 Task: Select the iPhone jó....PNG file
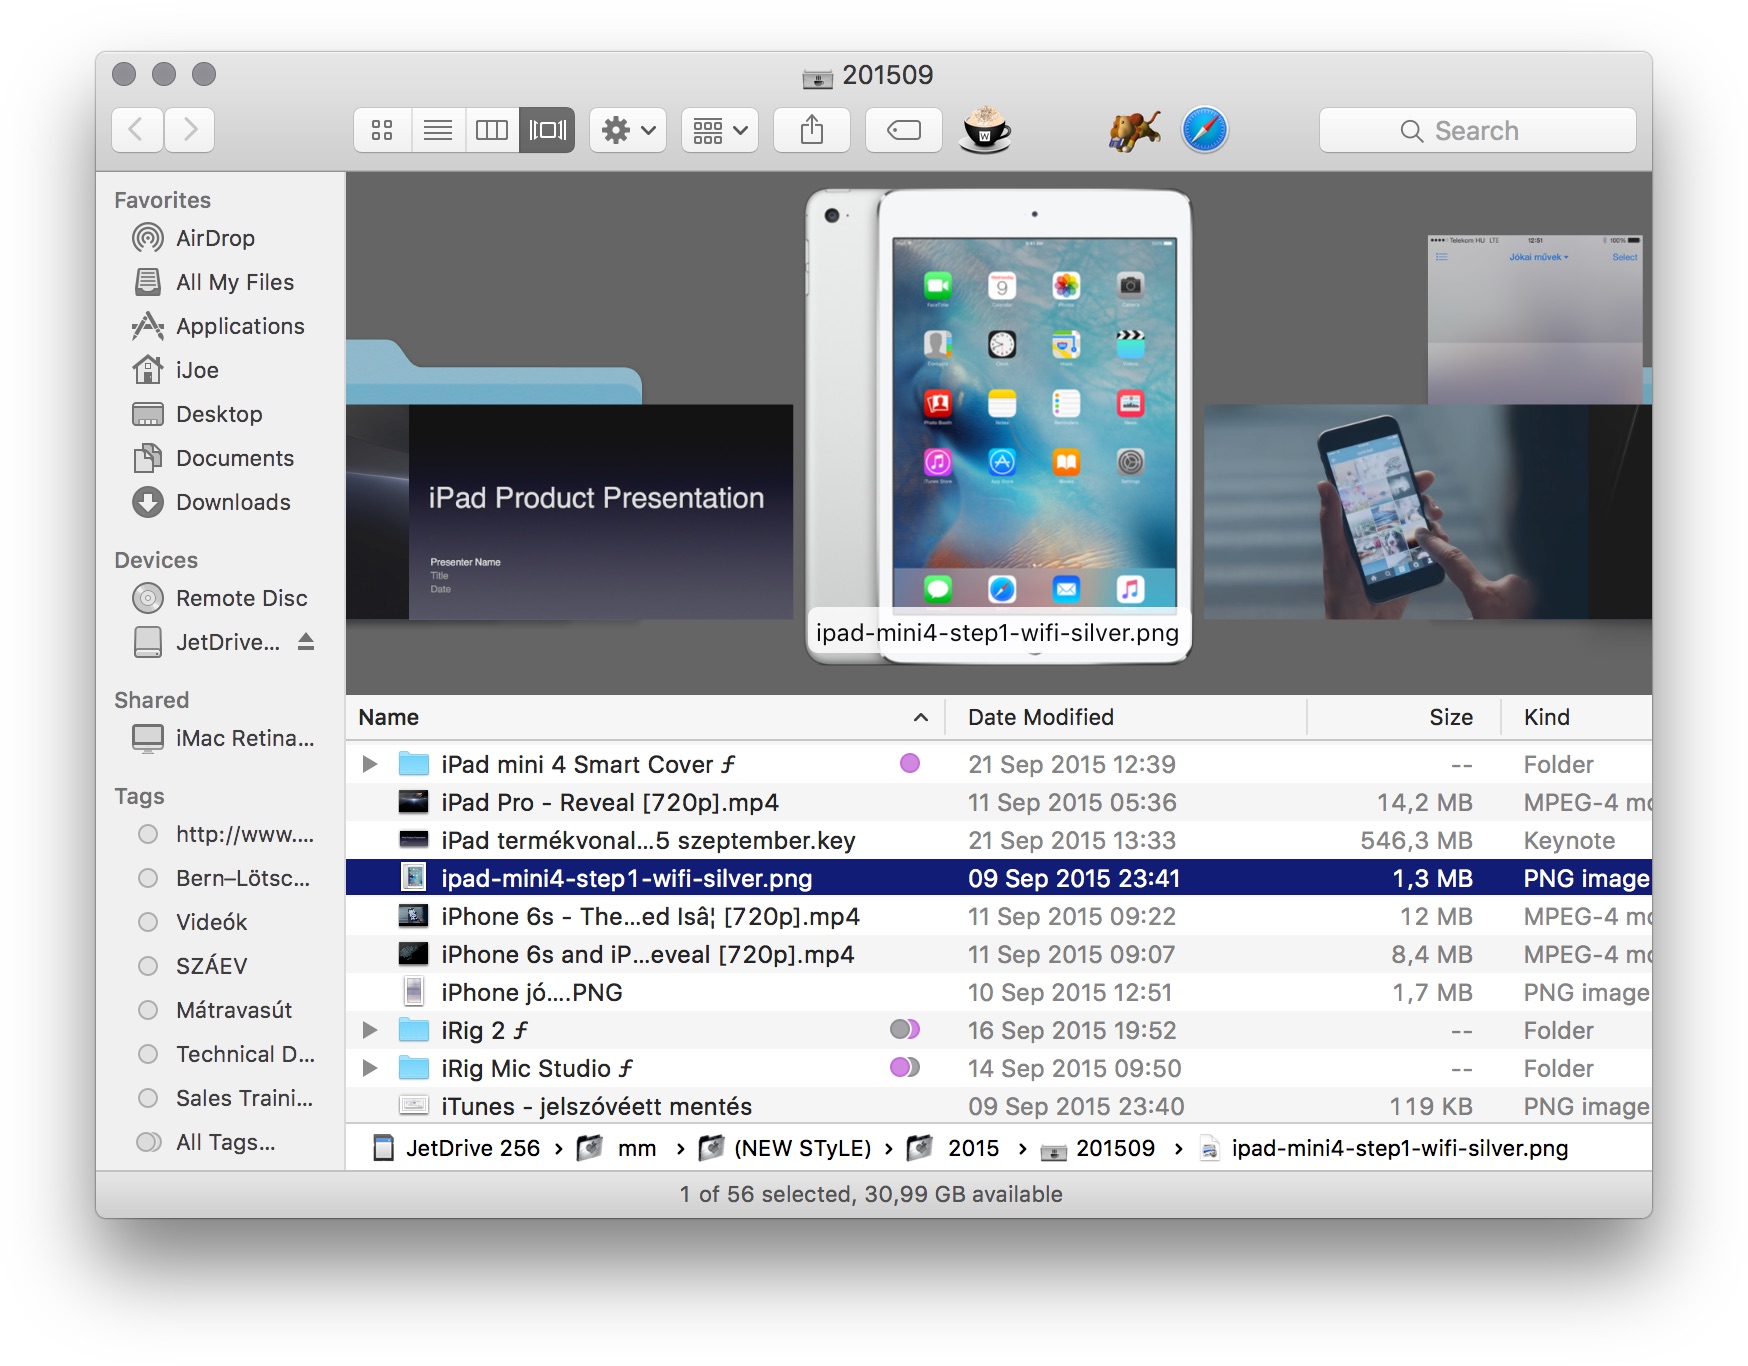[x=999, y=992]
